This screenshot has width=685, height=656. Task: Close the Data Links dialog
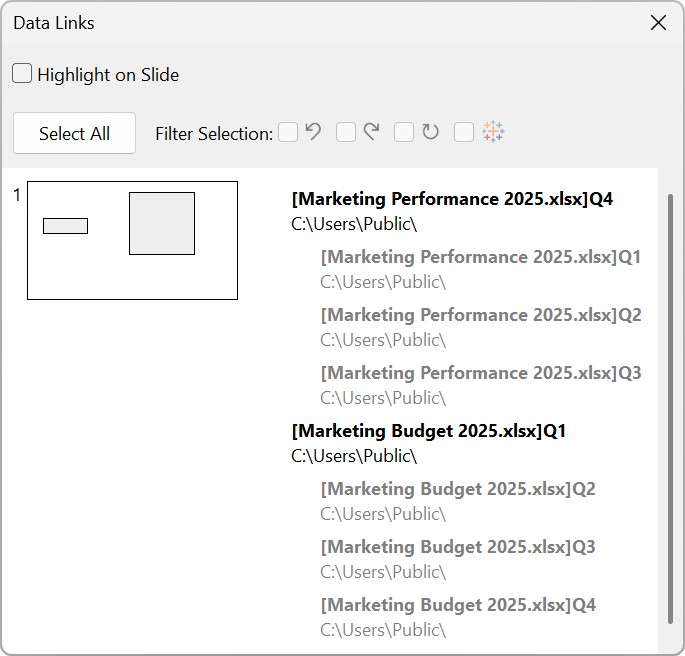click(x=658, y=23)
